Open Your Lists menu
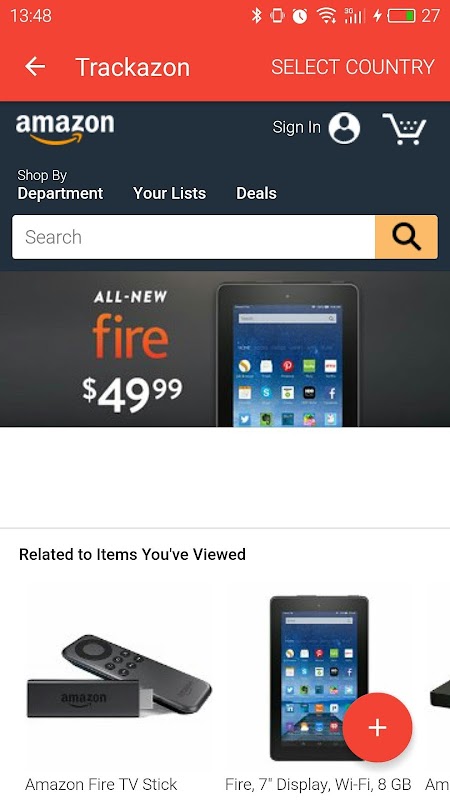 [x=169, y=193]
